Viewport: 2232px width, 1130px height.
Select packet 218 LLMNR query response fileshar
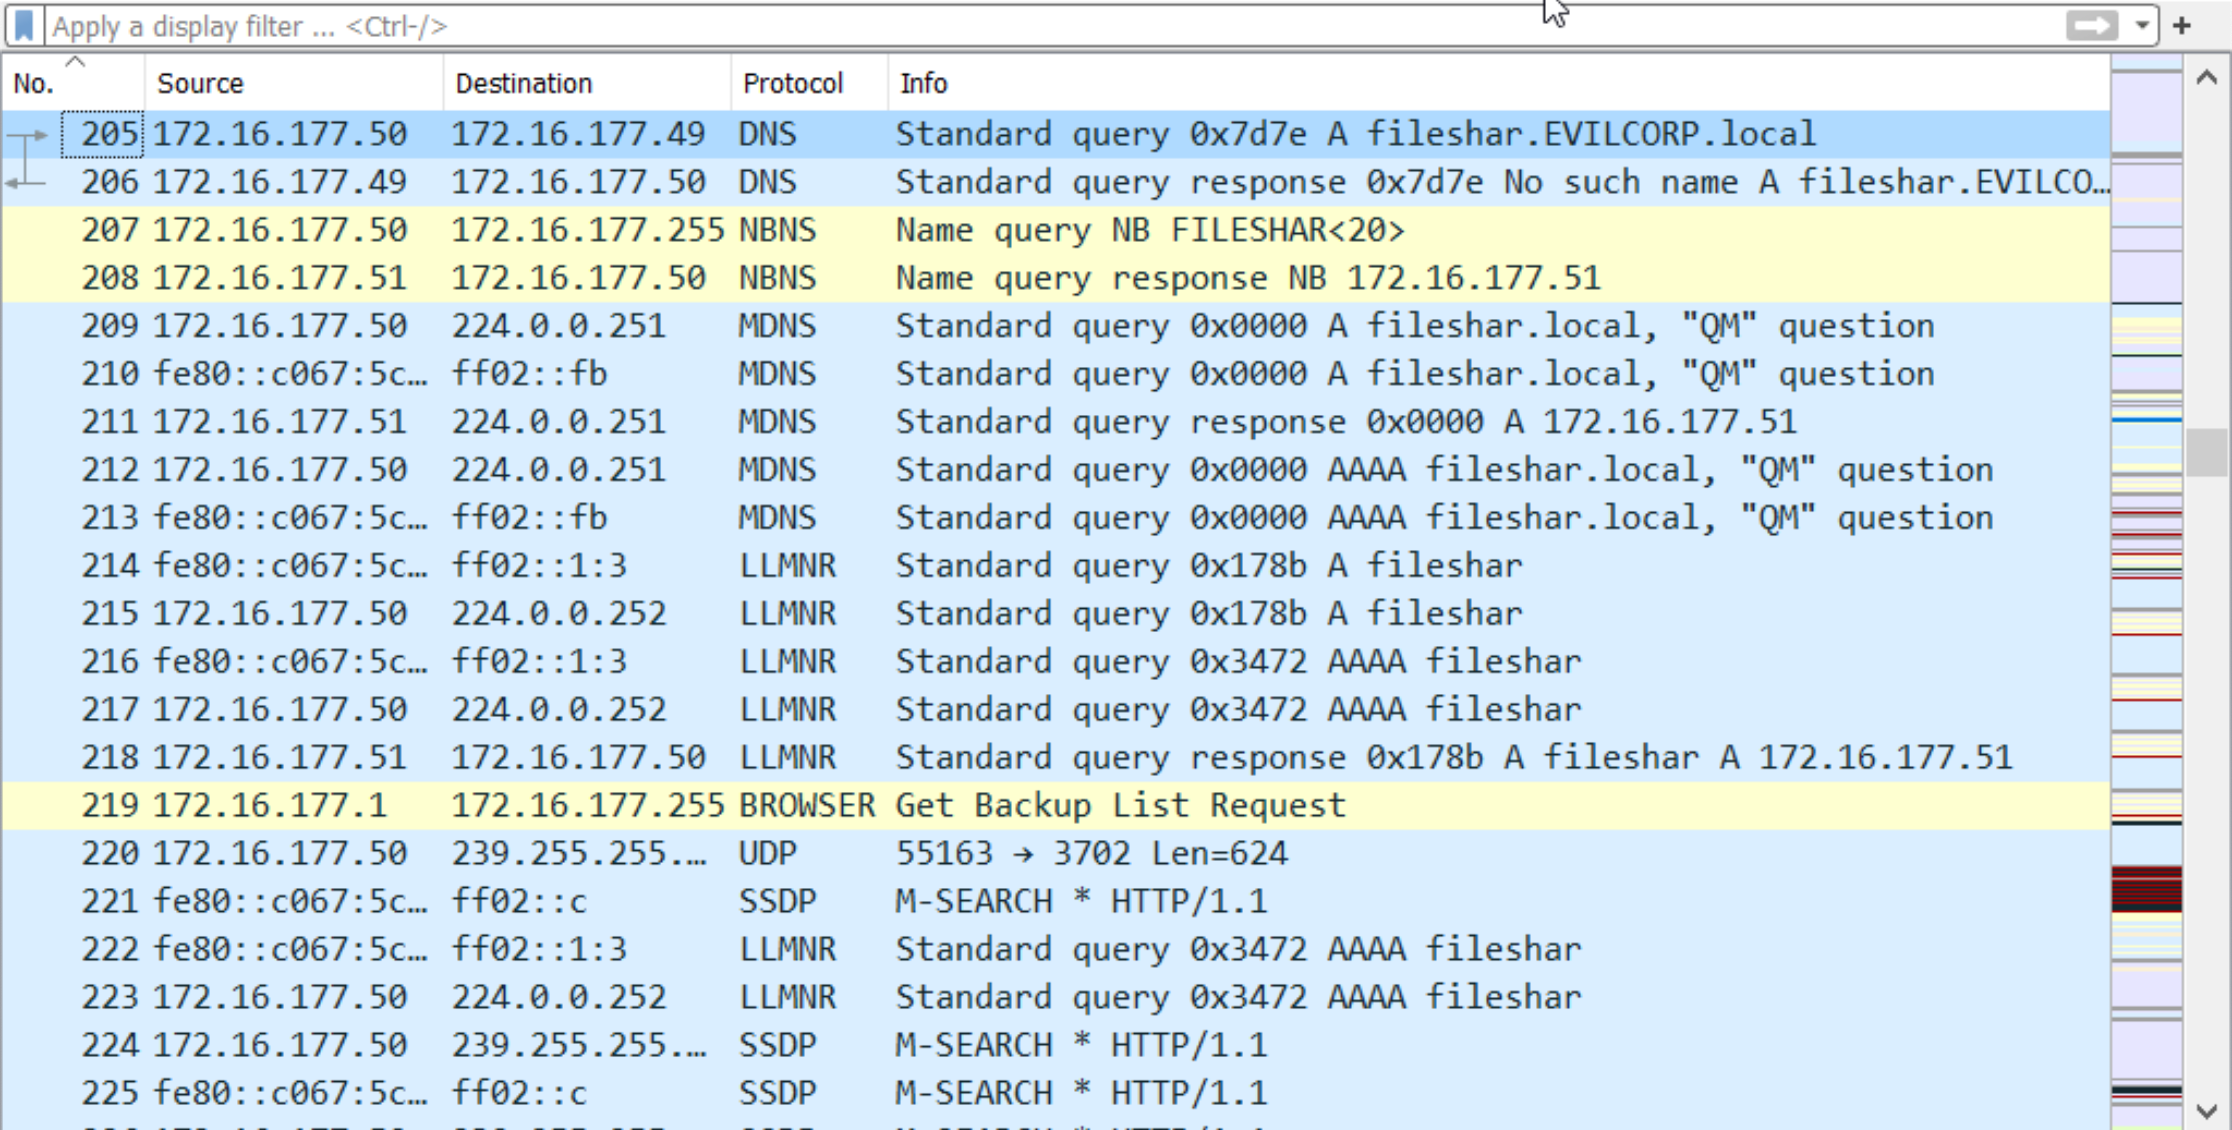point(1056,758)
